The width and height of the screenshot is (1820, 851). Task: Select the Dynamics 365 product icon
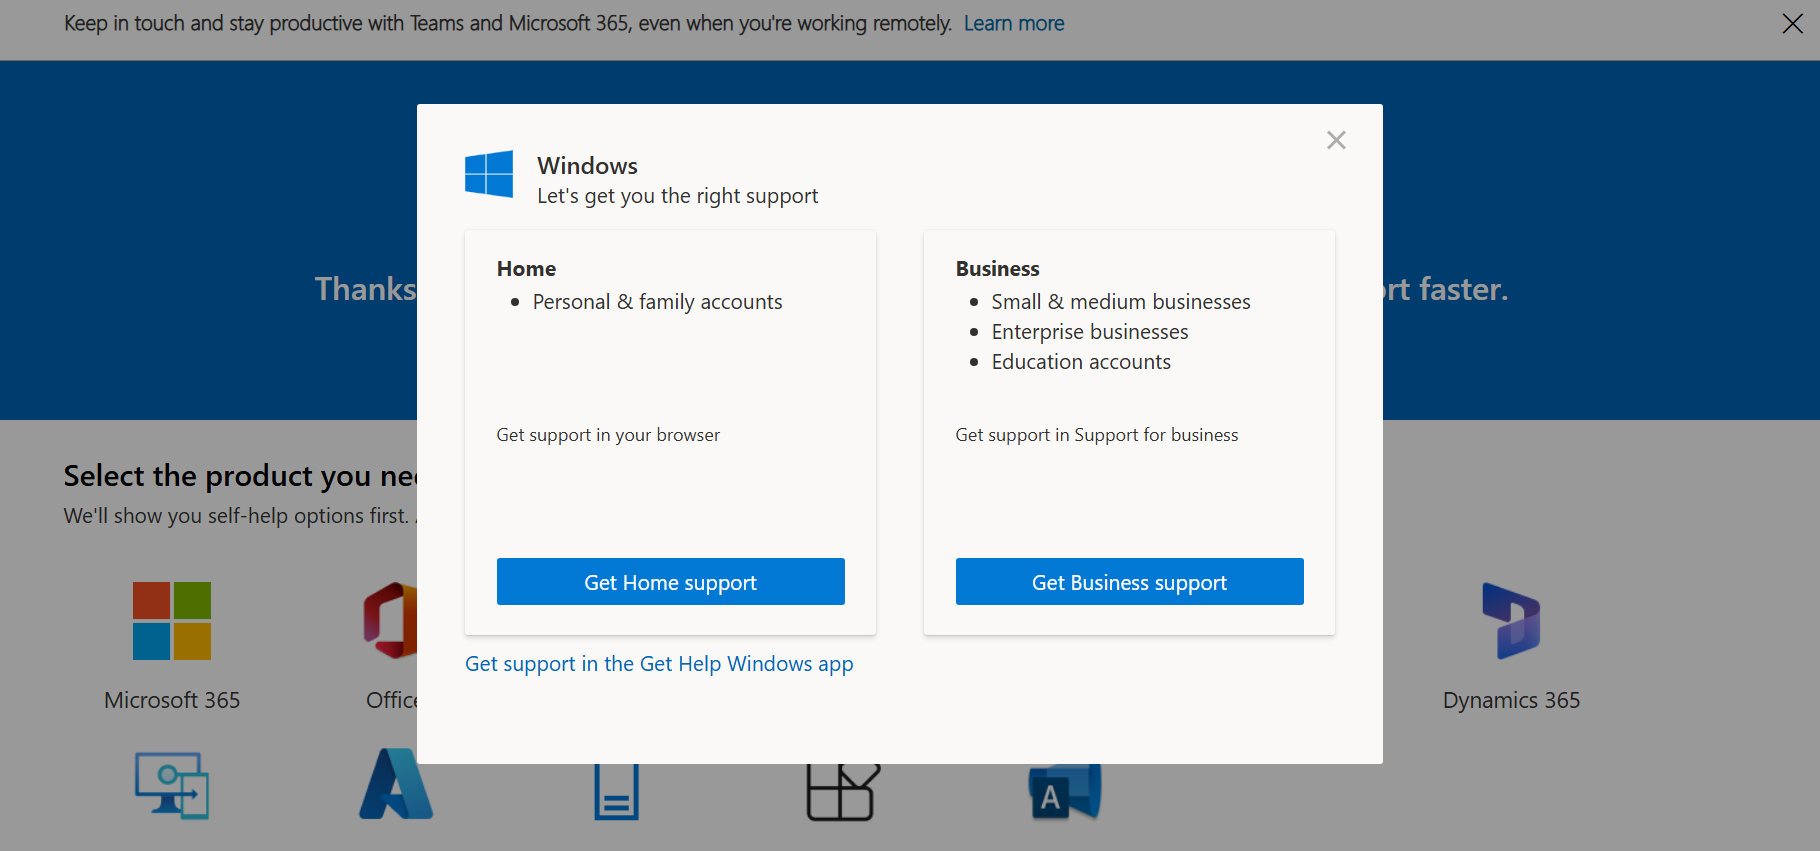(1511, 621)
